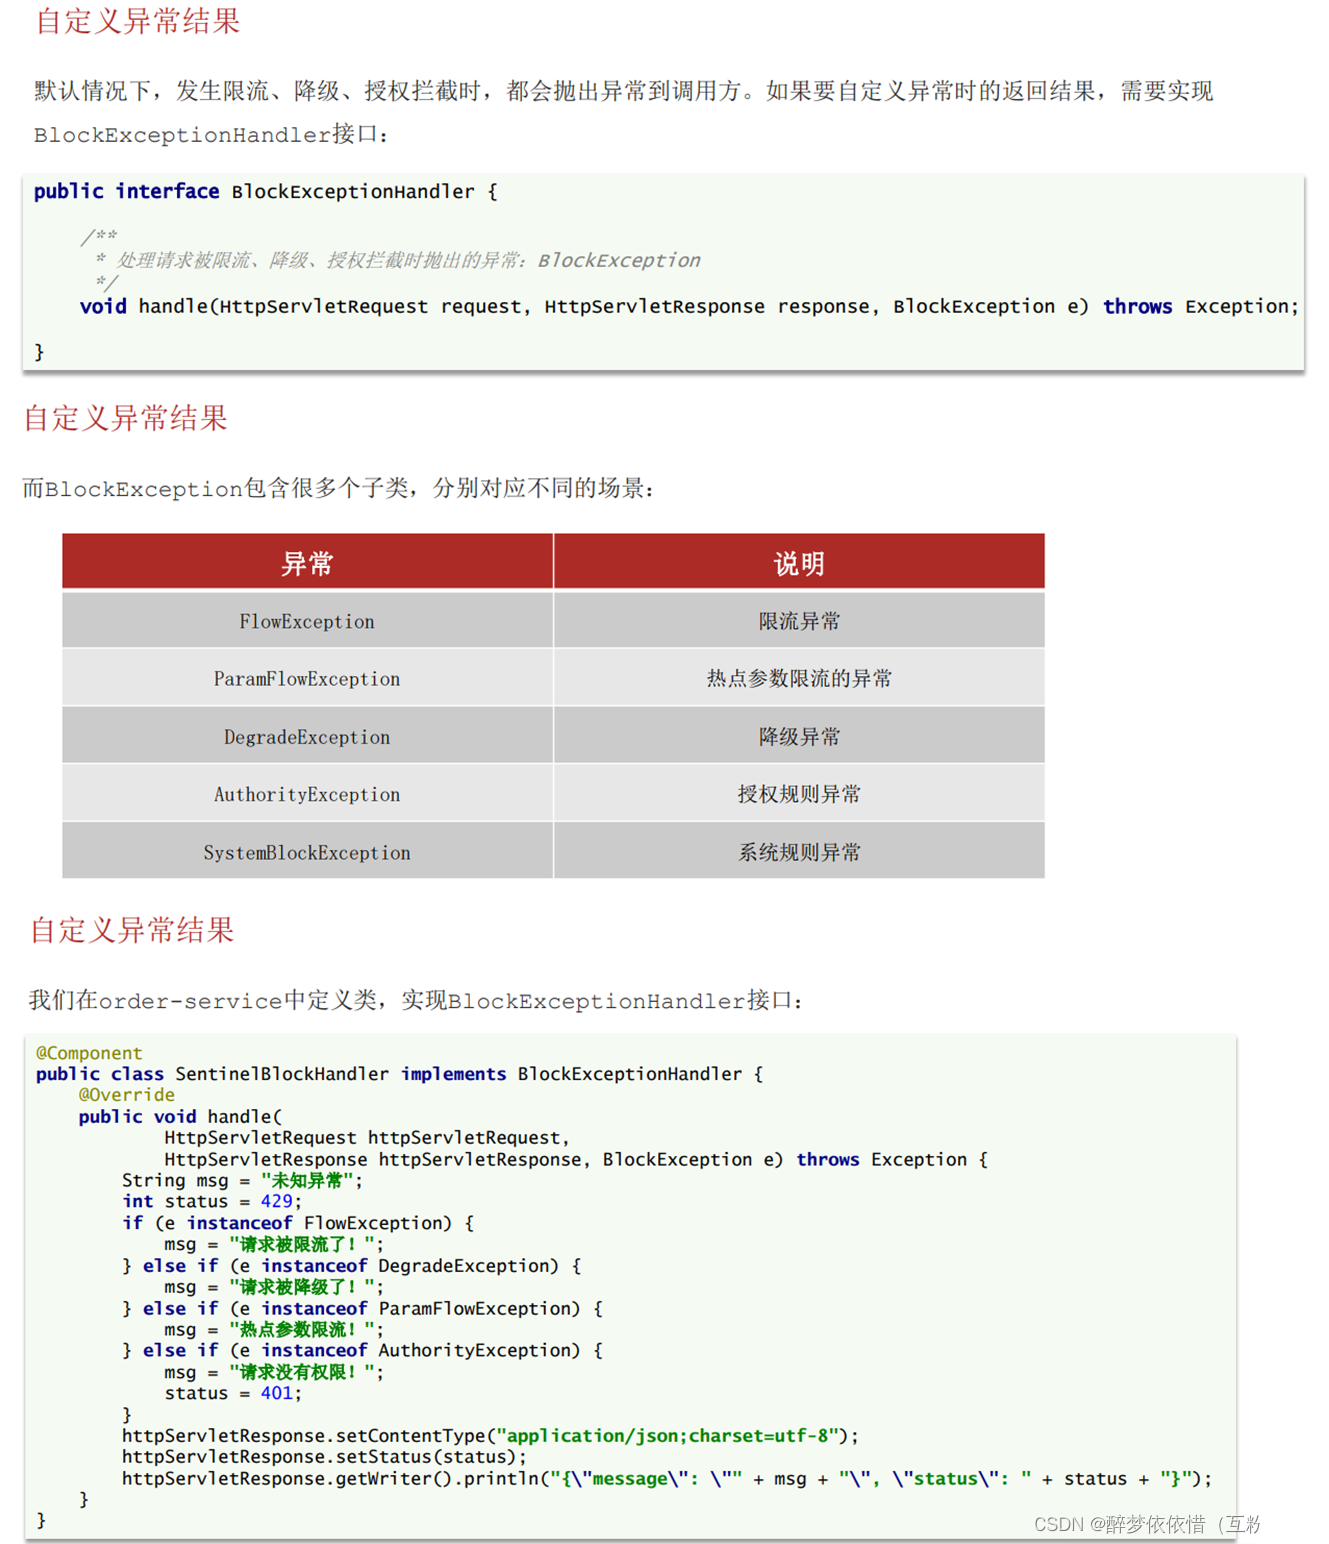Click the 授权规则异常 description cell

pos(799,795)
